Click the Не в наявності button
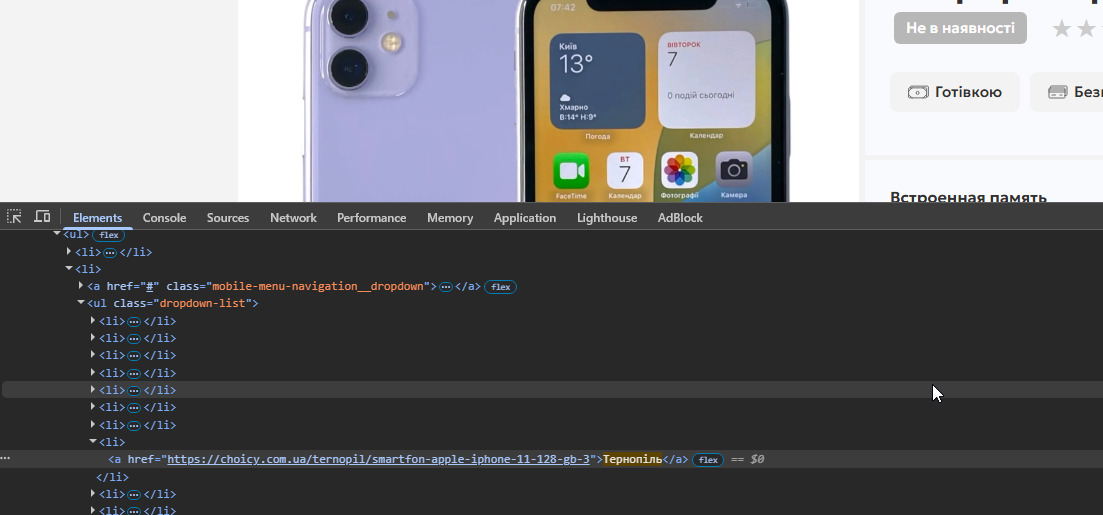This screenshot has width=1103, height=515. click(960, 28)
